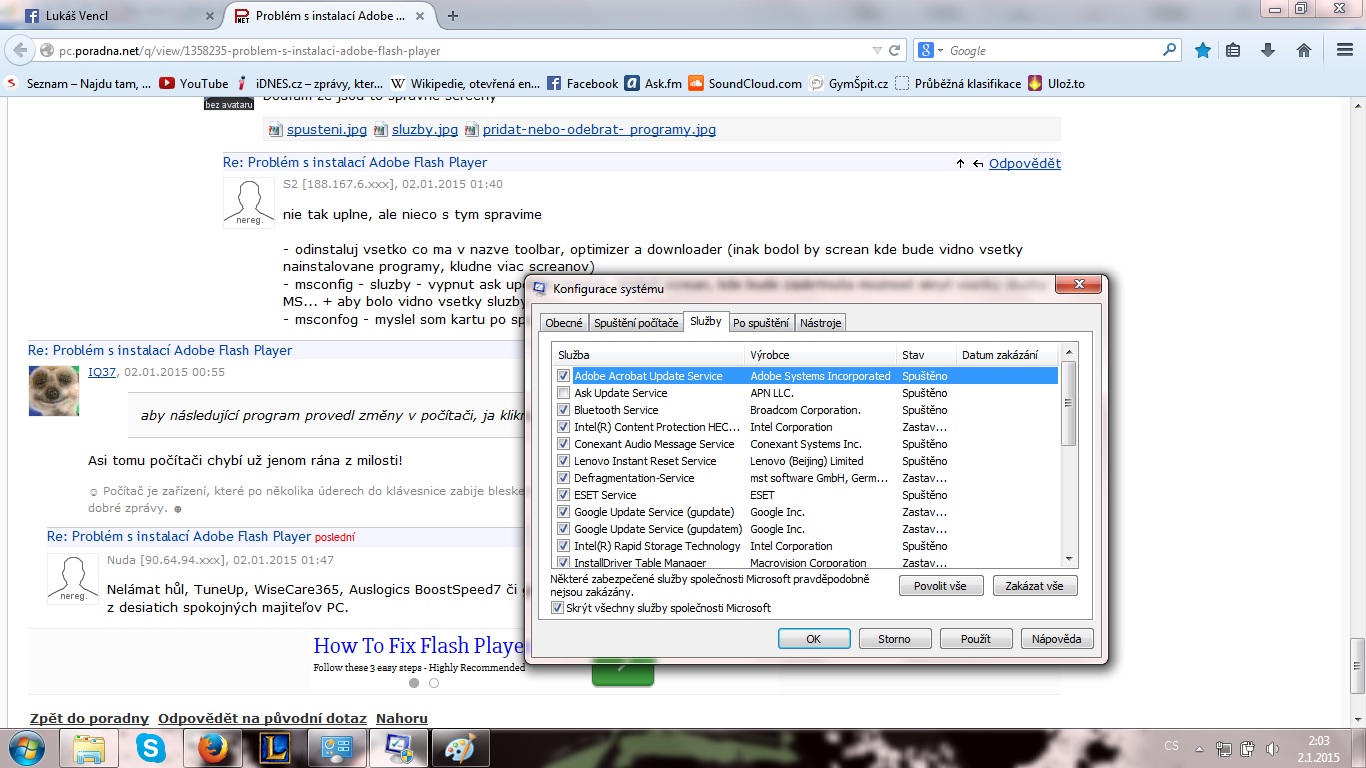Check the Ask Update Service box
The height and width of the screenshot is (768, 1366).
(564, 393)
